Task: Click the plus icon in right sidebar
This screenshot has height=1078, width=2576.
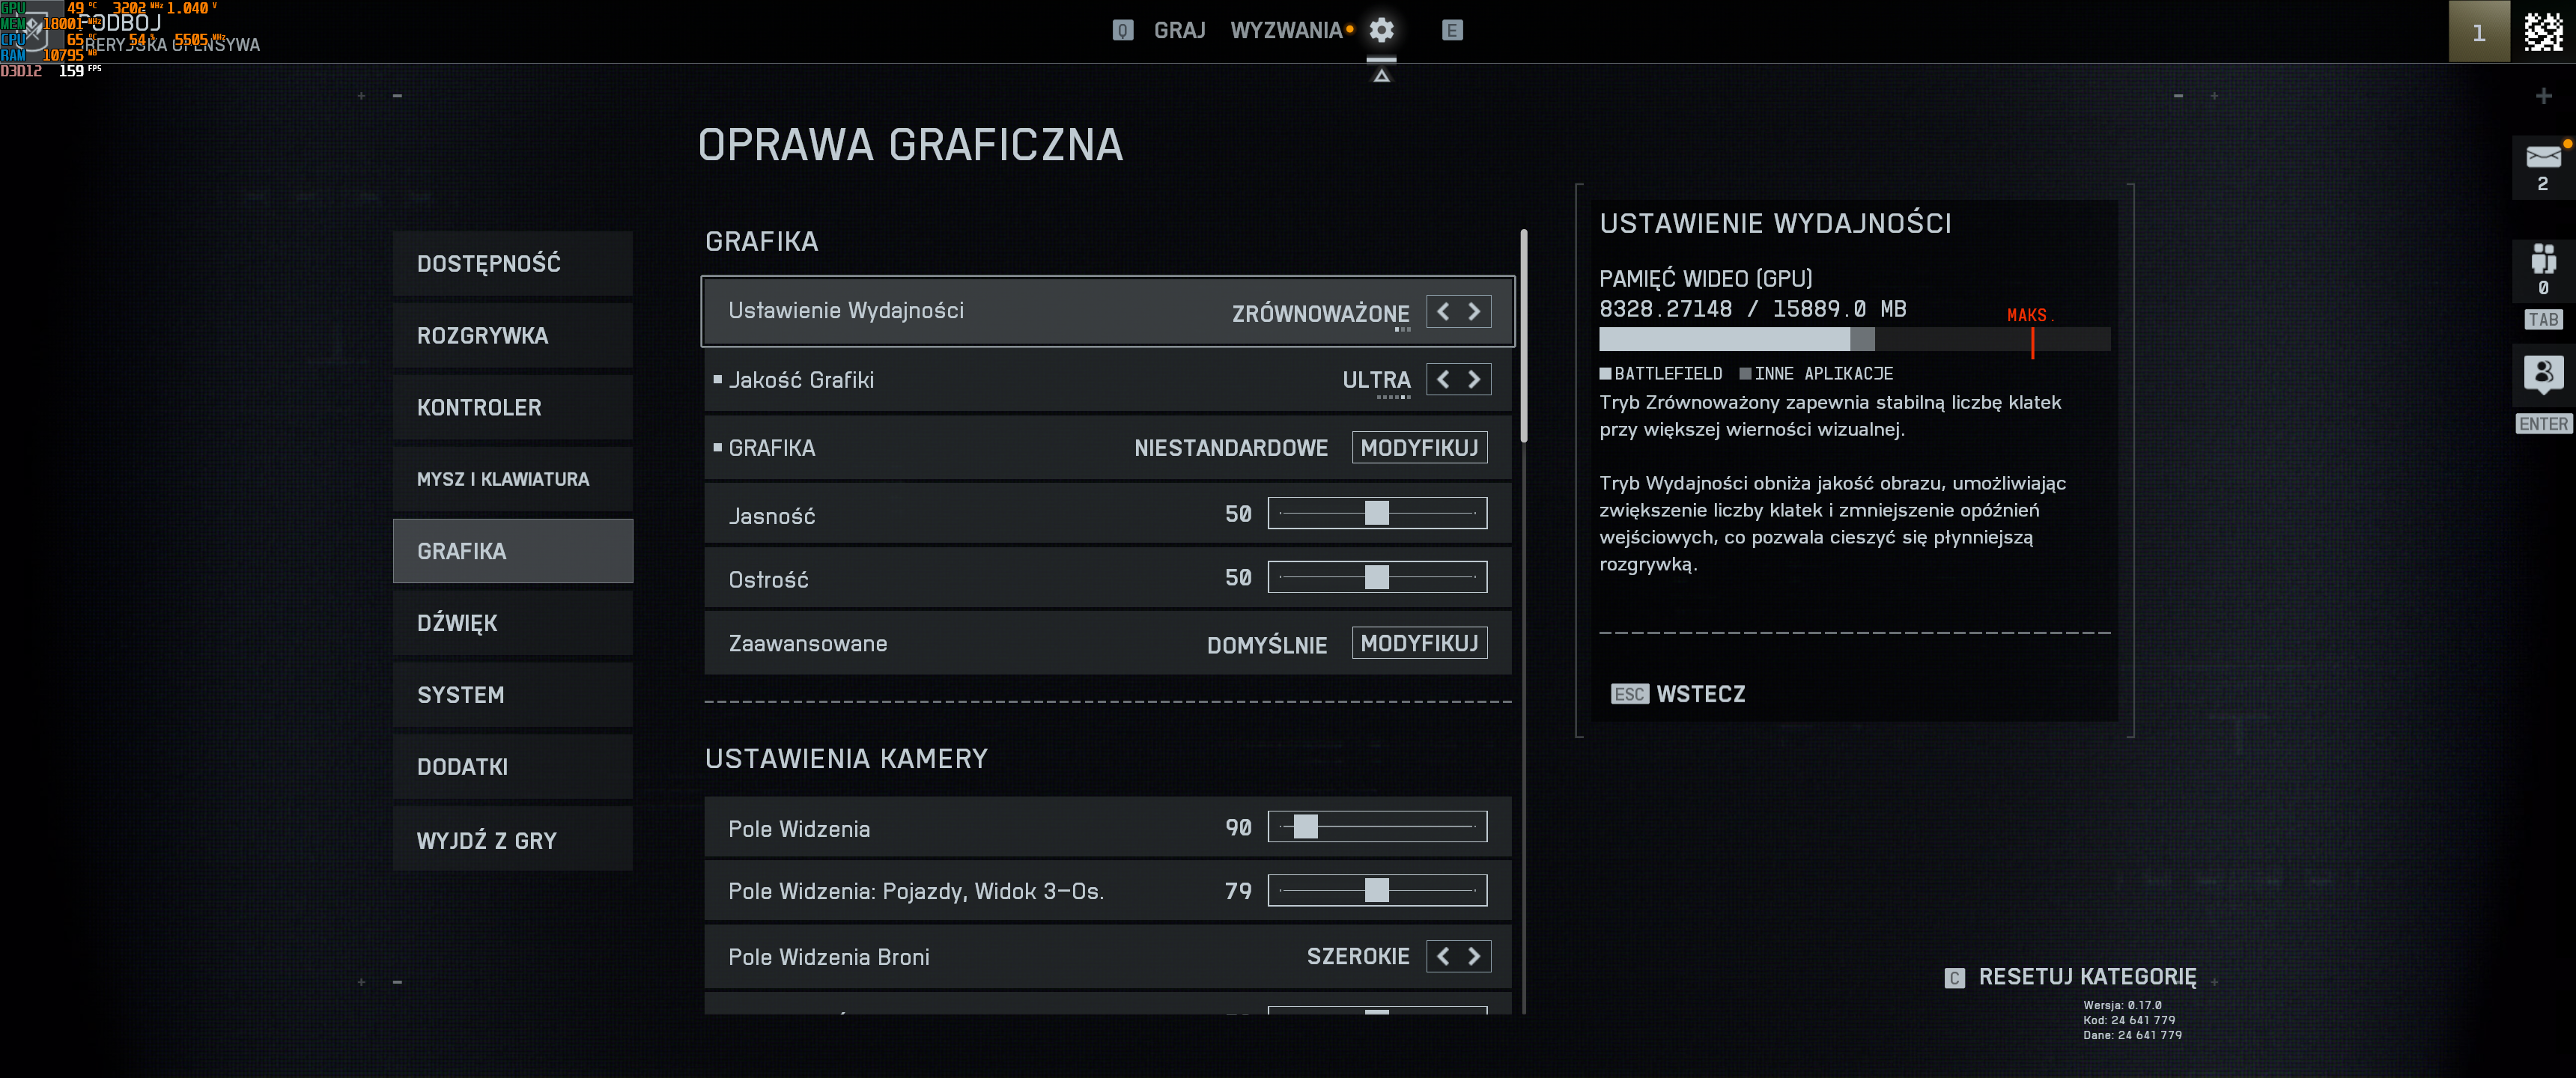Action: coord(2543,96)
